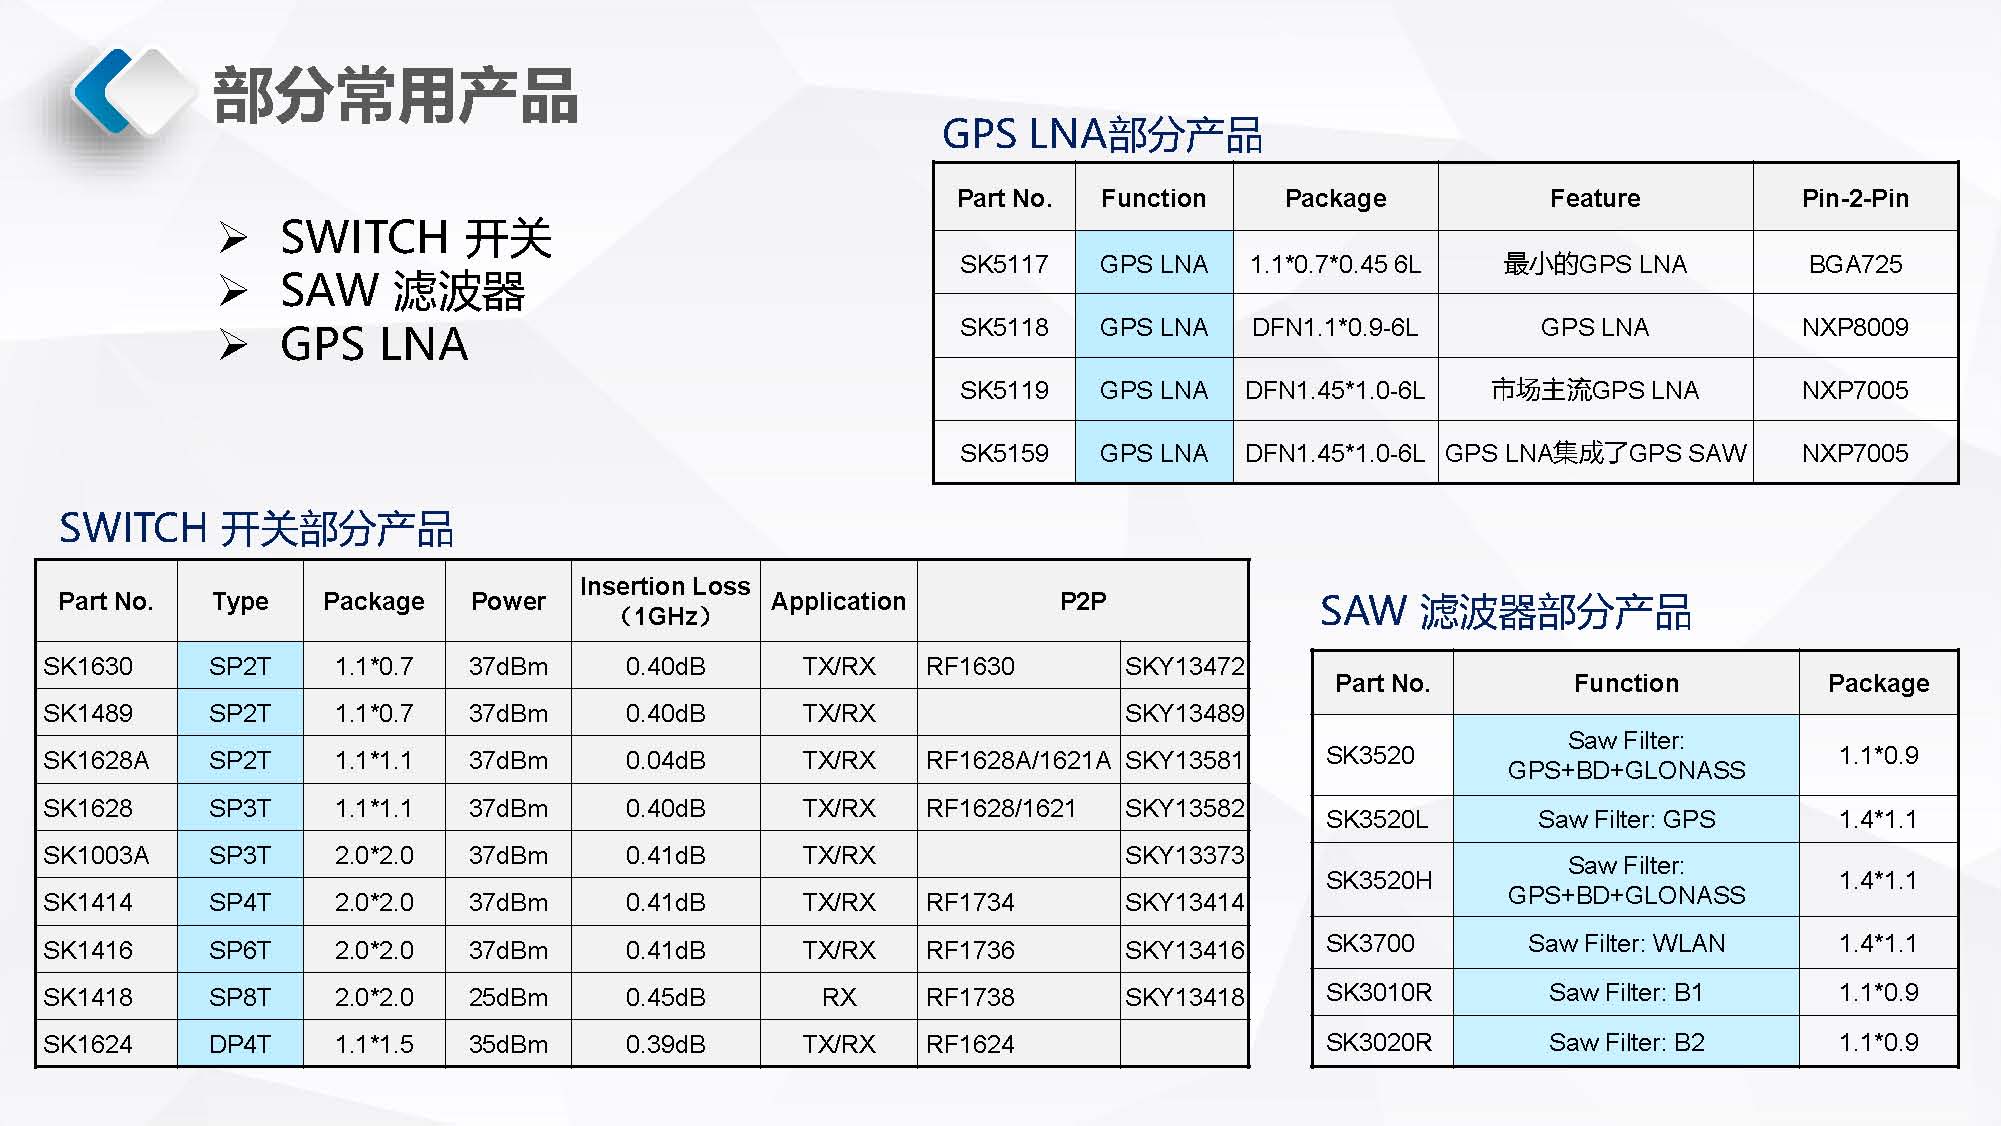Click the Insertion Loss column header

(x=665, y=600)
